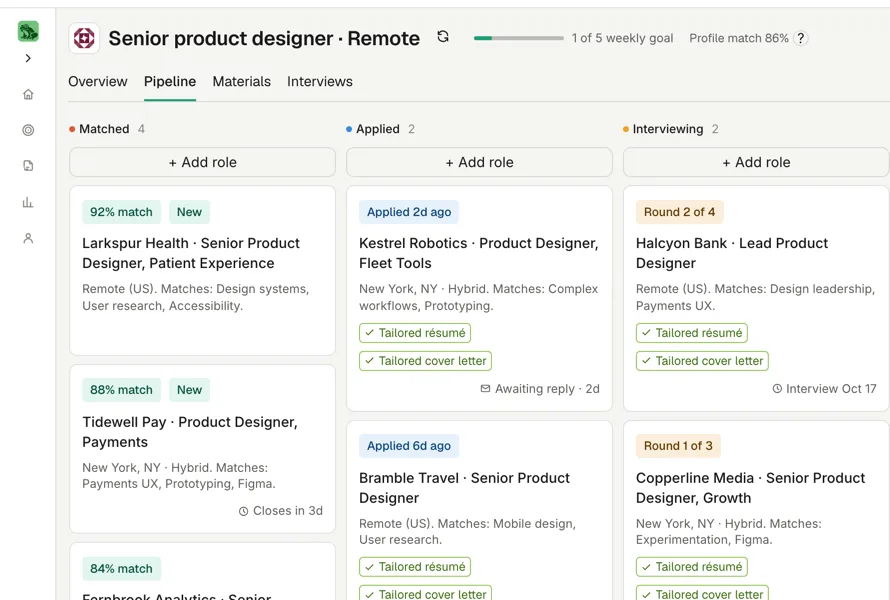
Task: Open the Larkspur Health Senior Product Designer card
Action: point(203,270)
